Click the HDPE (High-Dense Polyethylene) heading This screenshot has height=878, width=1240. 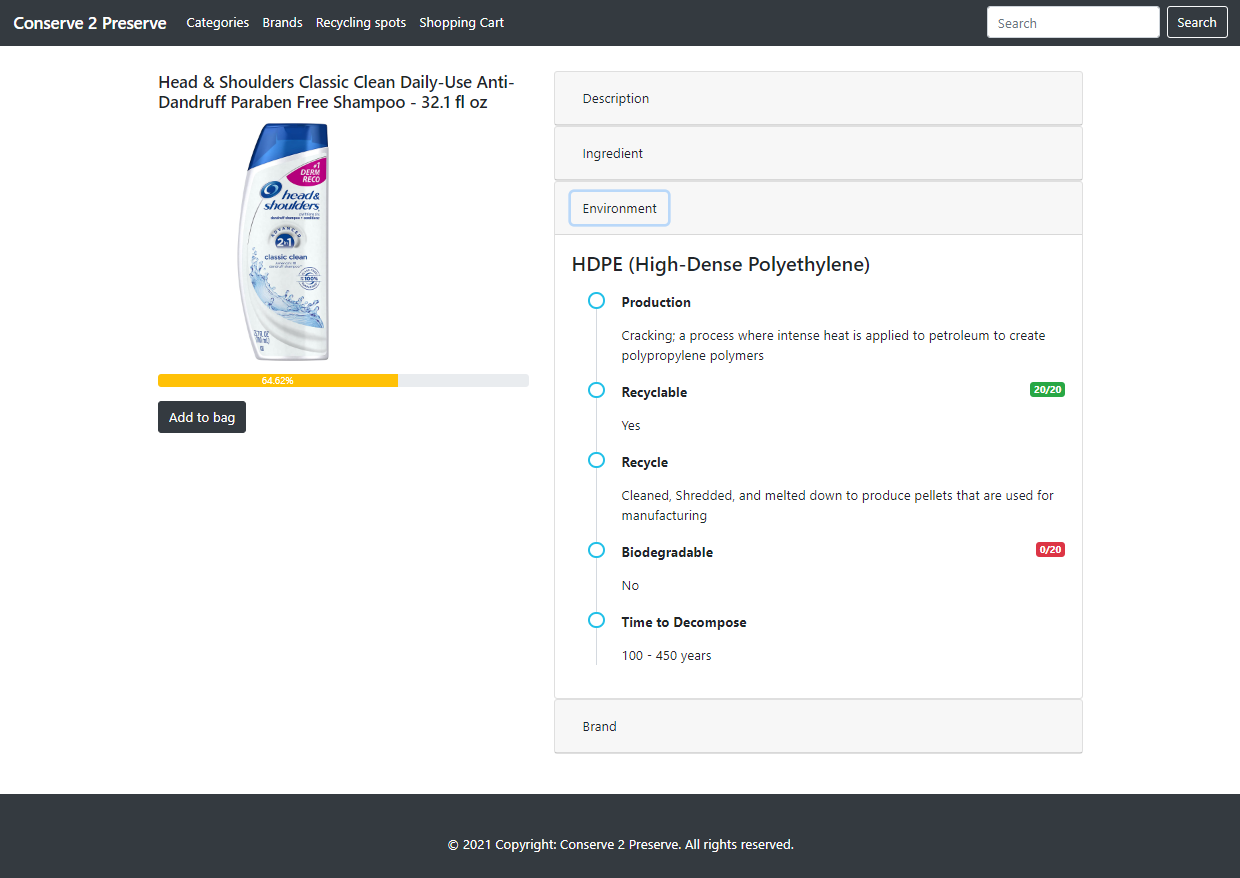point(721,264)
